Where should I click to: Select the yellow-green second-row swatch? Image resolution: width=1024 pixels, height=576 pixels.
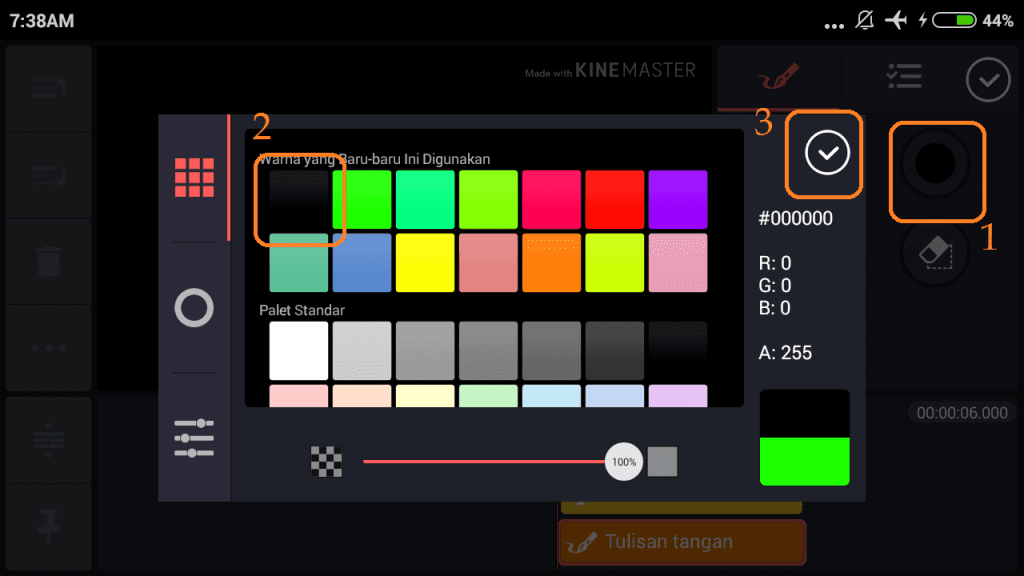pos(615,263)
